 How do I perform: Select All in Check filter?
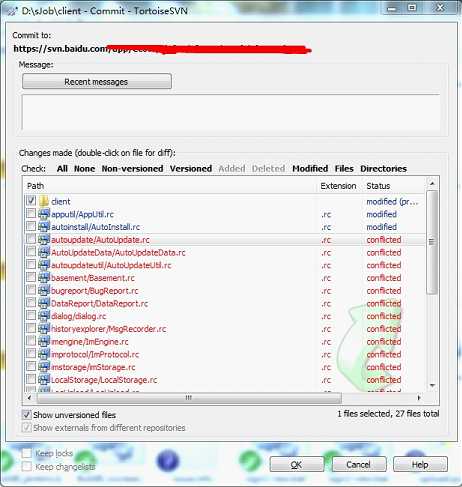click(x=62, y=169)
